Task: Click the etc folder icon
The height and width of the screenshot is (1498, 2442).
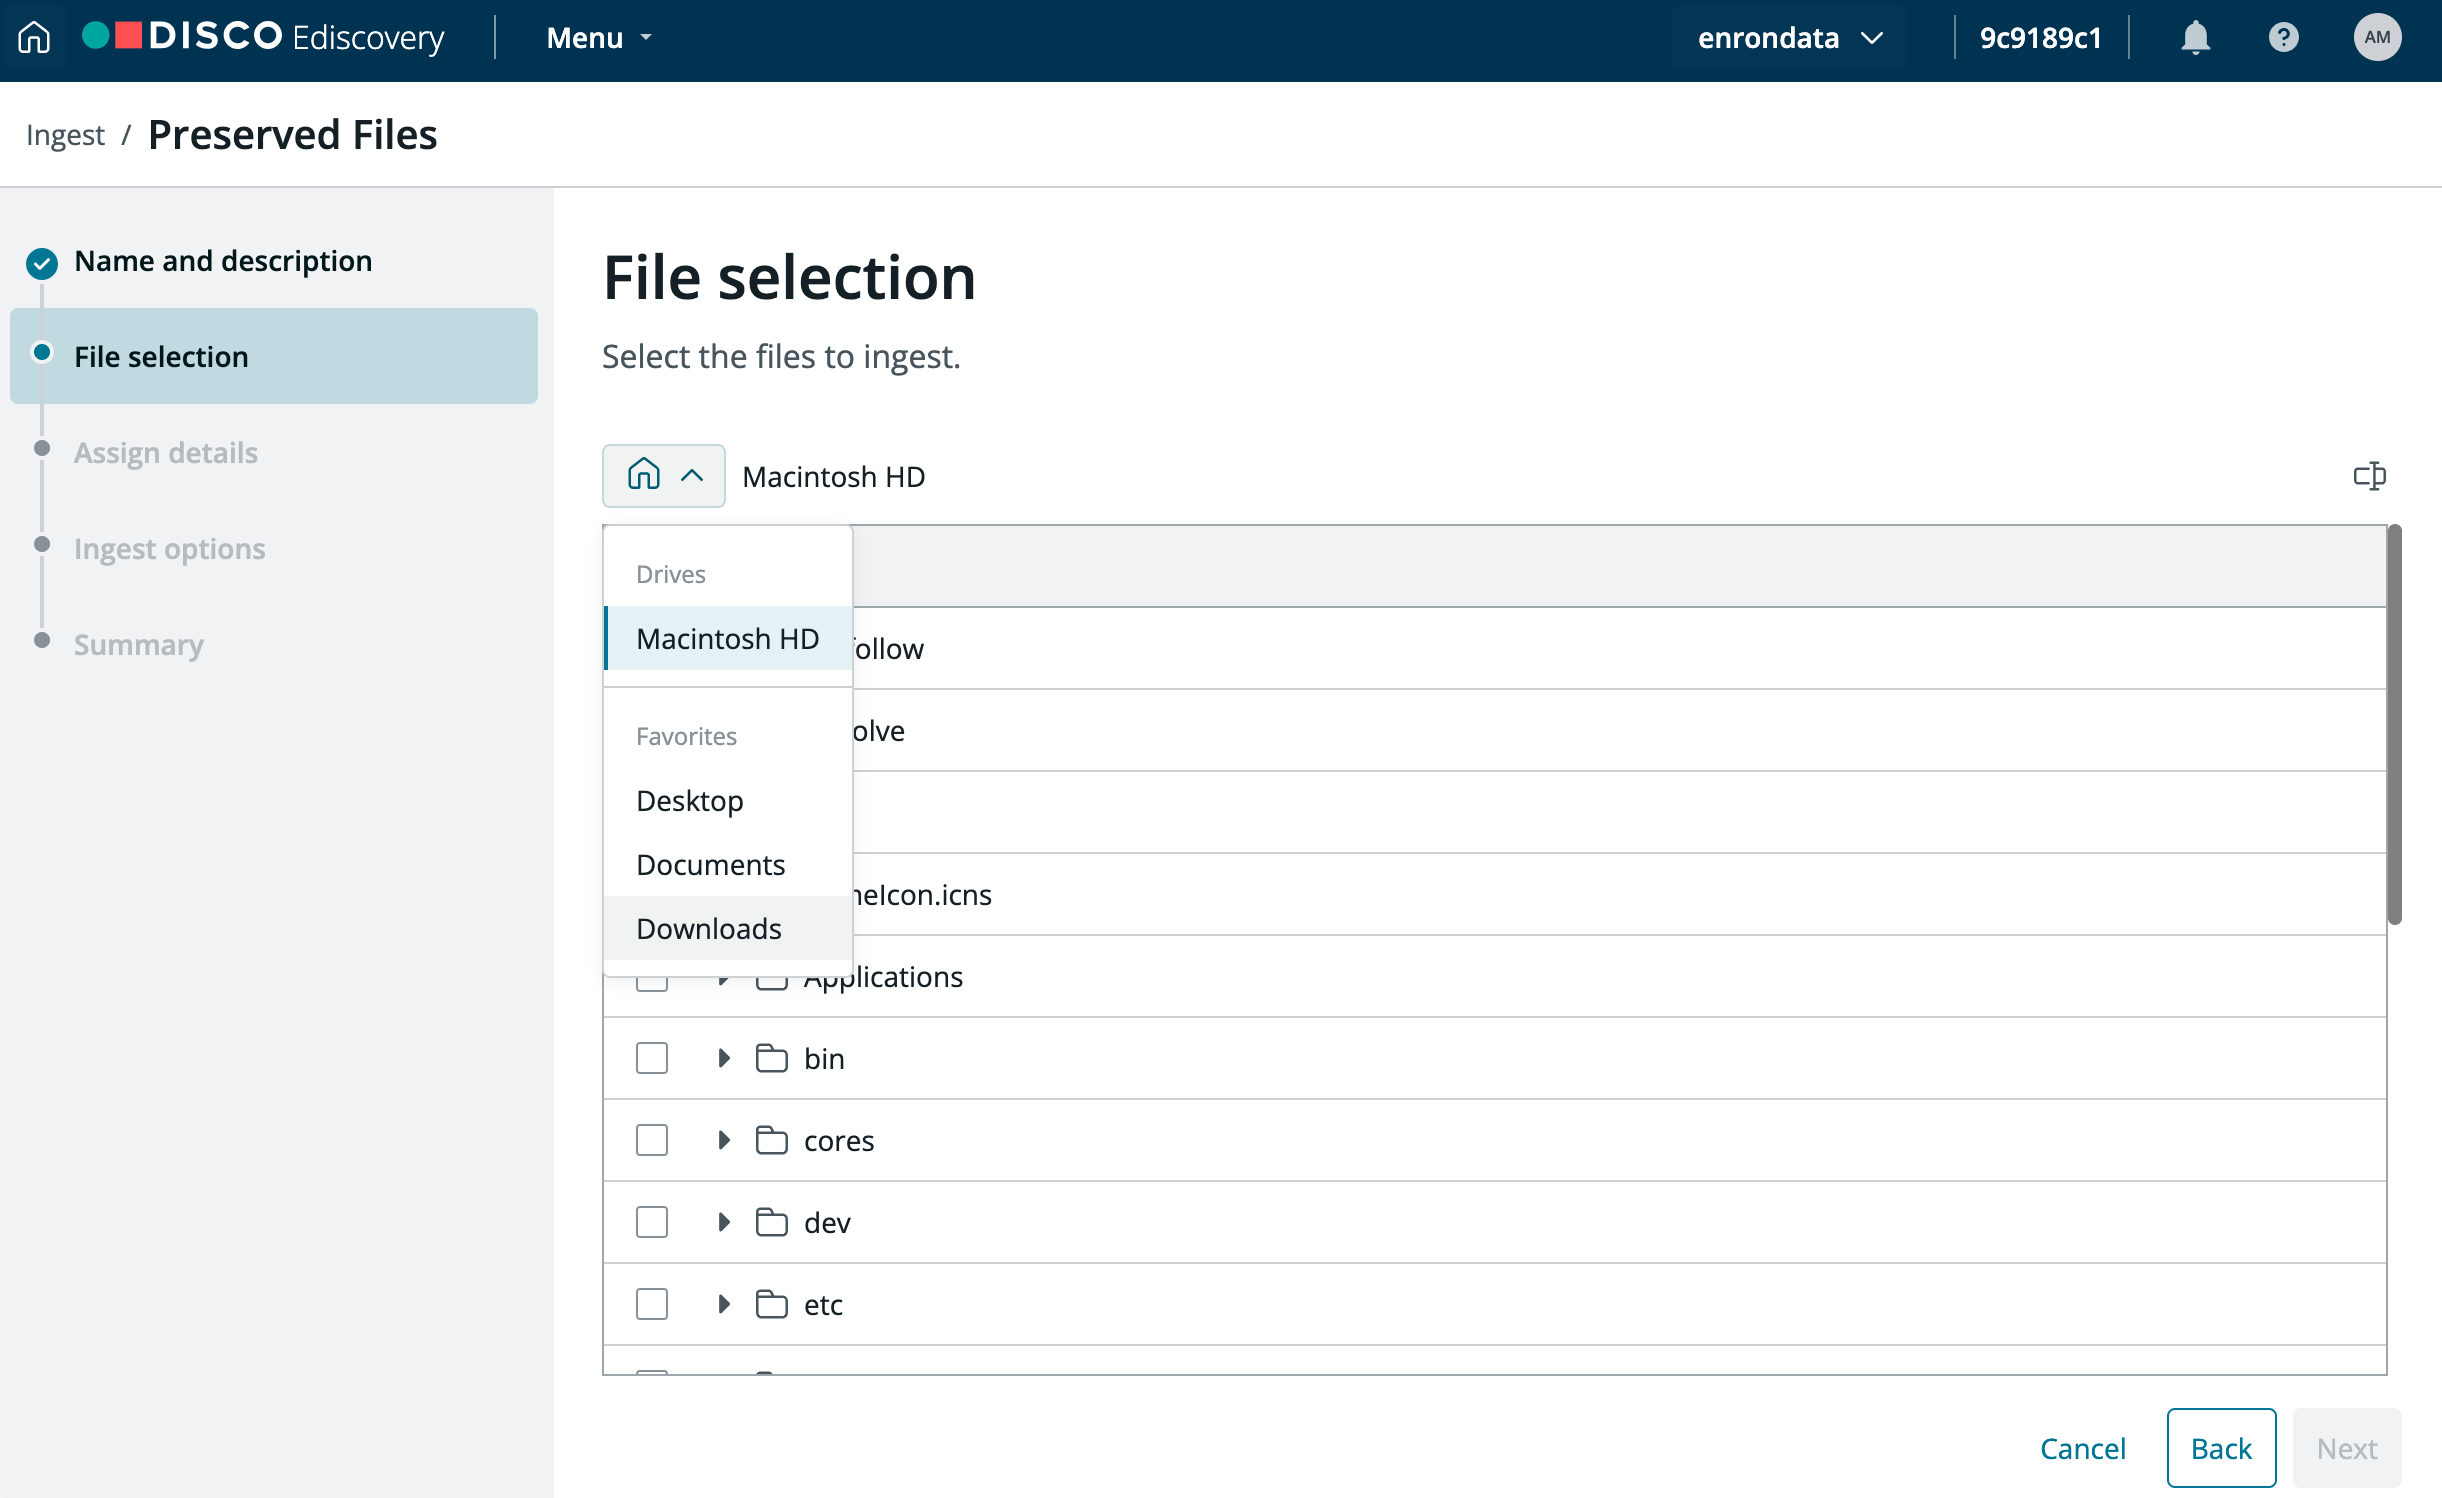Action: click(x=771, y=1304)
